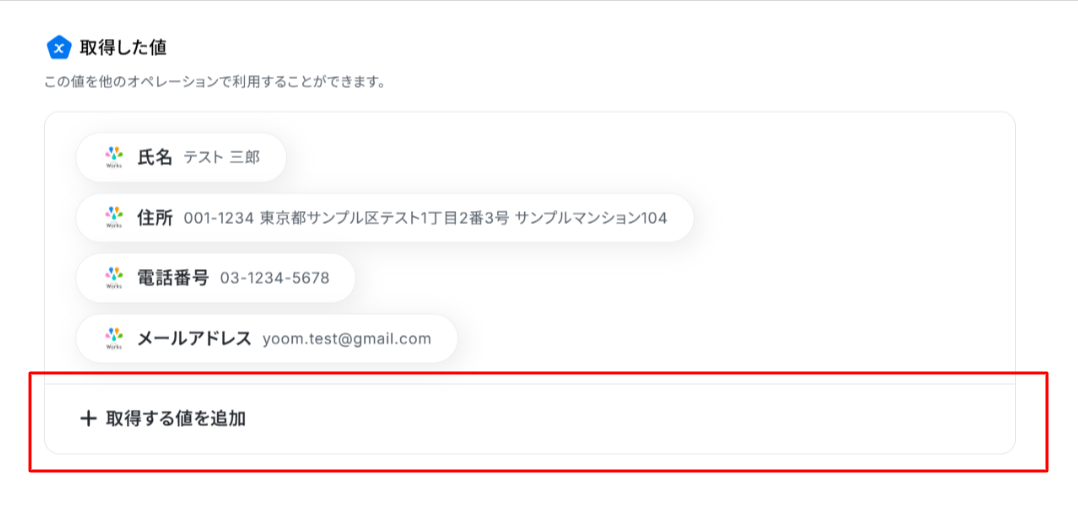Image resolution: width=1078 pixels, height=505 pixels.
Task: Select the value テスト 三郎
Action: 221,157
